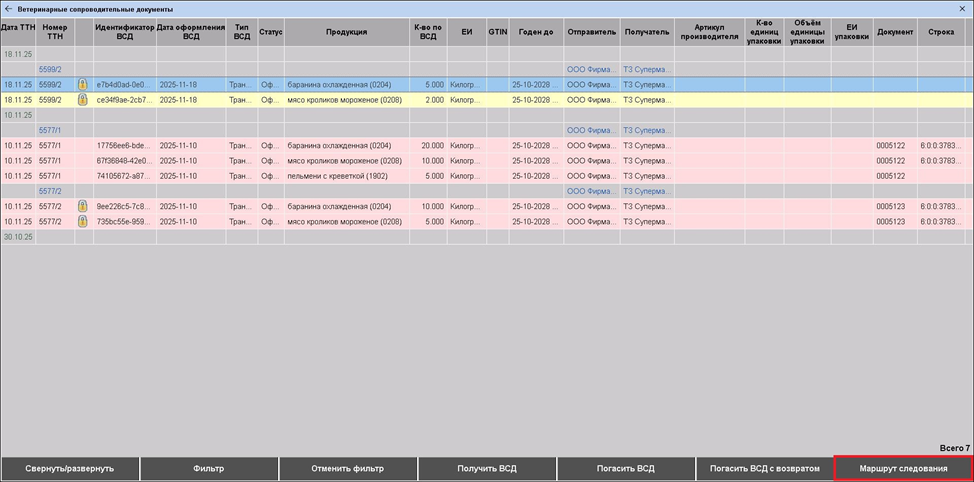Viewport: 974px width, 482px height.
Task: Expand the 30.10.25 date group row
Action: (x=18, y=236)
